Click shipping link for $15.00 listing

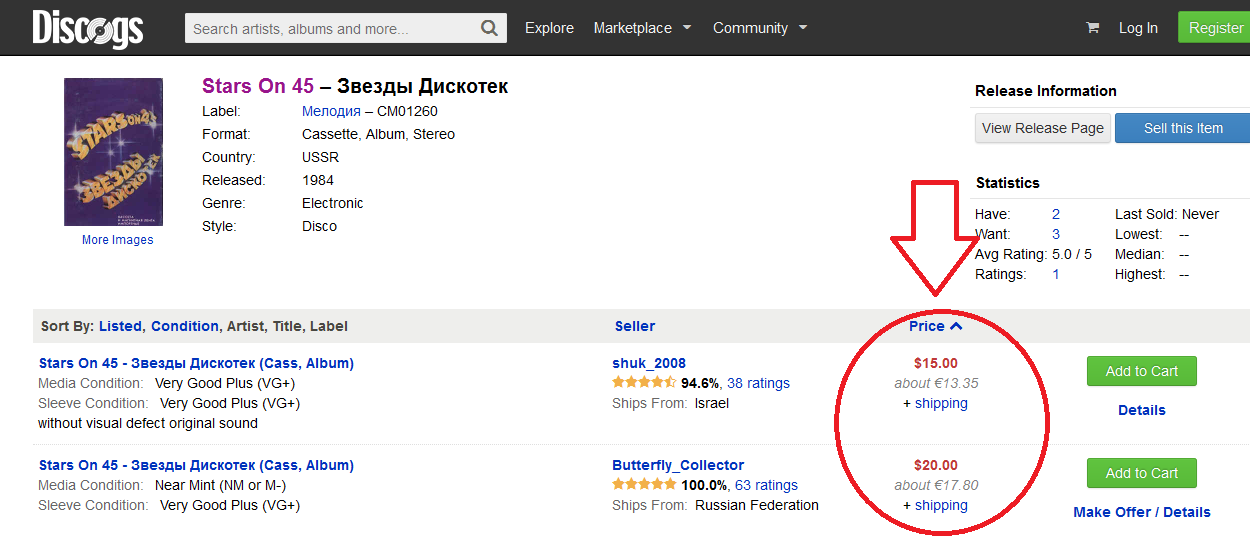[x=941, y=403]
